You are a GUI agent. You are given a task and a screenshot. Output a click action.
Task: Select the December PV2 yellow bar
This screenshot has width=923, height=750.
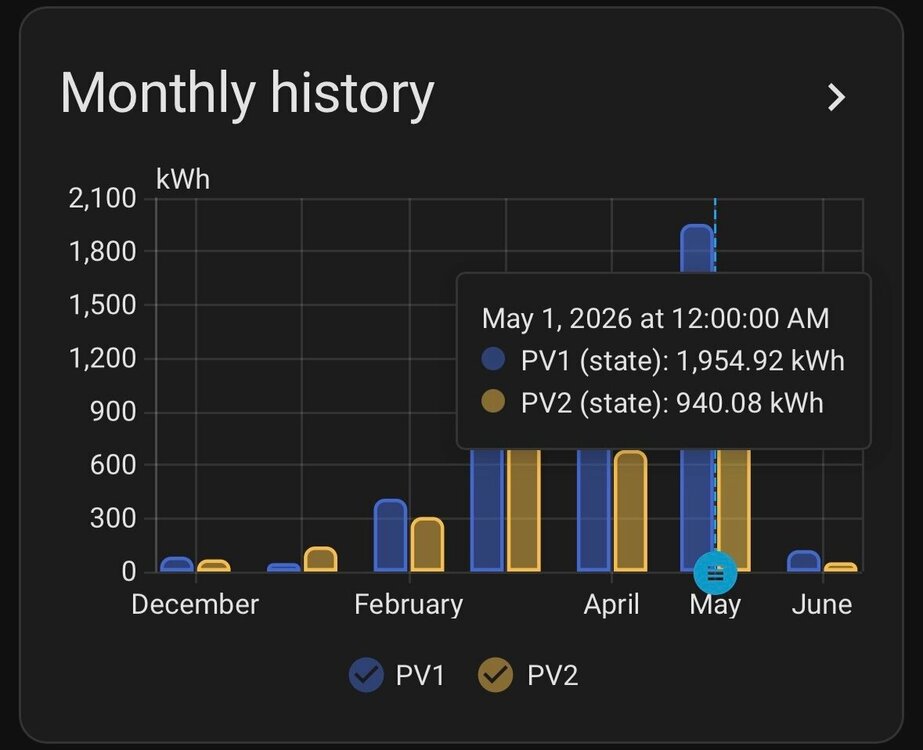click(x=214, y=566)
